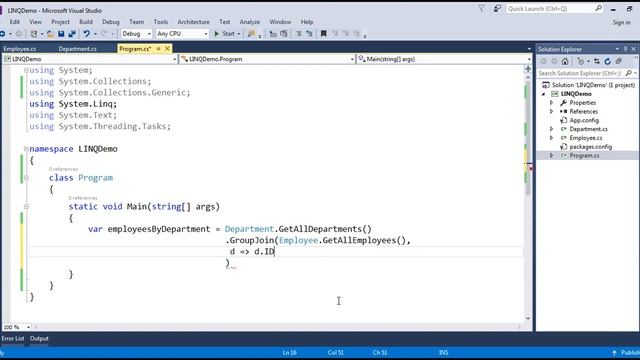Click the Home icon in Solution Explorer
640x360 pixels.
(565, 61)
